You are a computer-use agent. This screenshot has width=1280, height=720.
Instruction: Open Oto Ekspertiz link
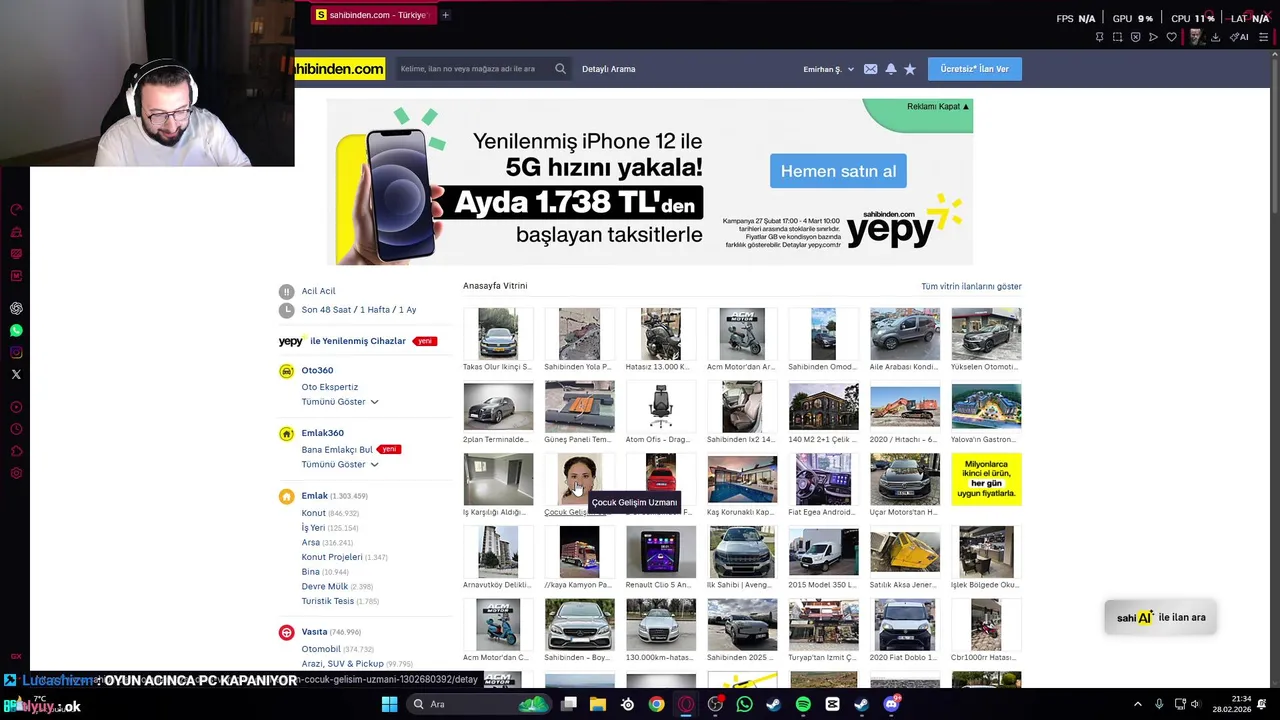[329, 387]
